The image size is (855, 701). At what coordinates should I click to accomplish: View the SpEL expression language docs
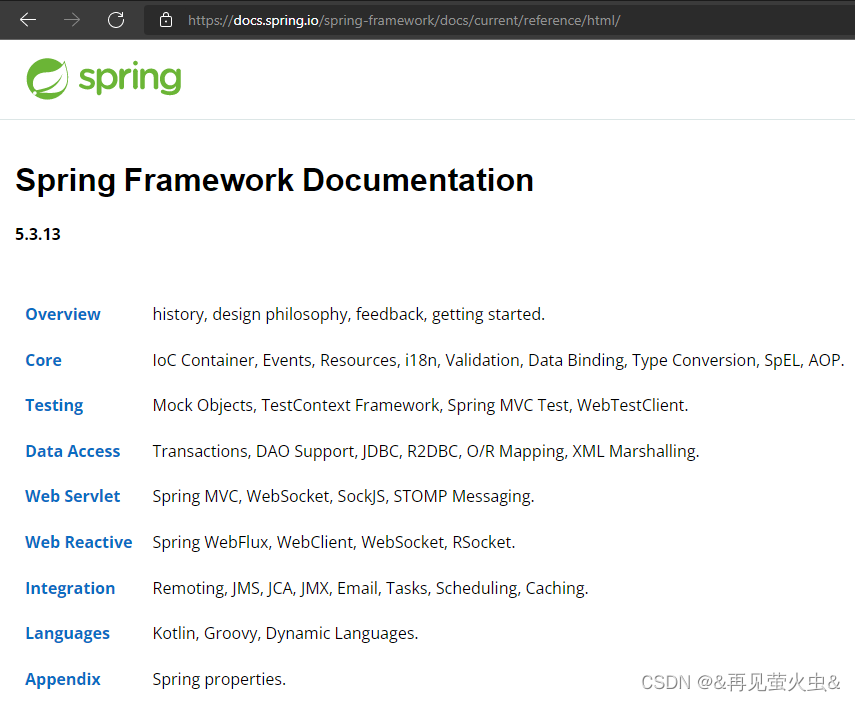(783, 360)
